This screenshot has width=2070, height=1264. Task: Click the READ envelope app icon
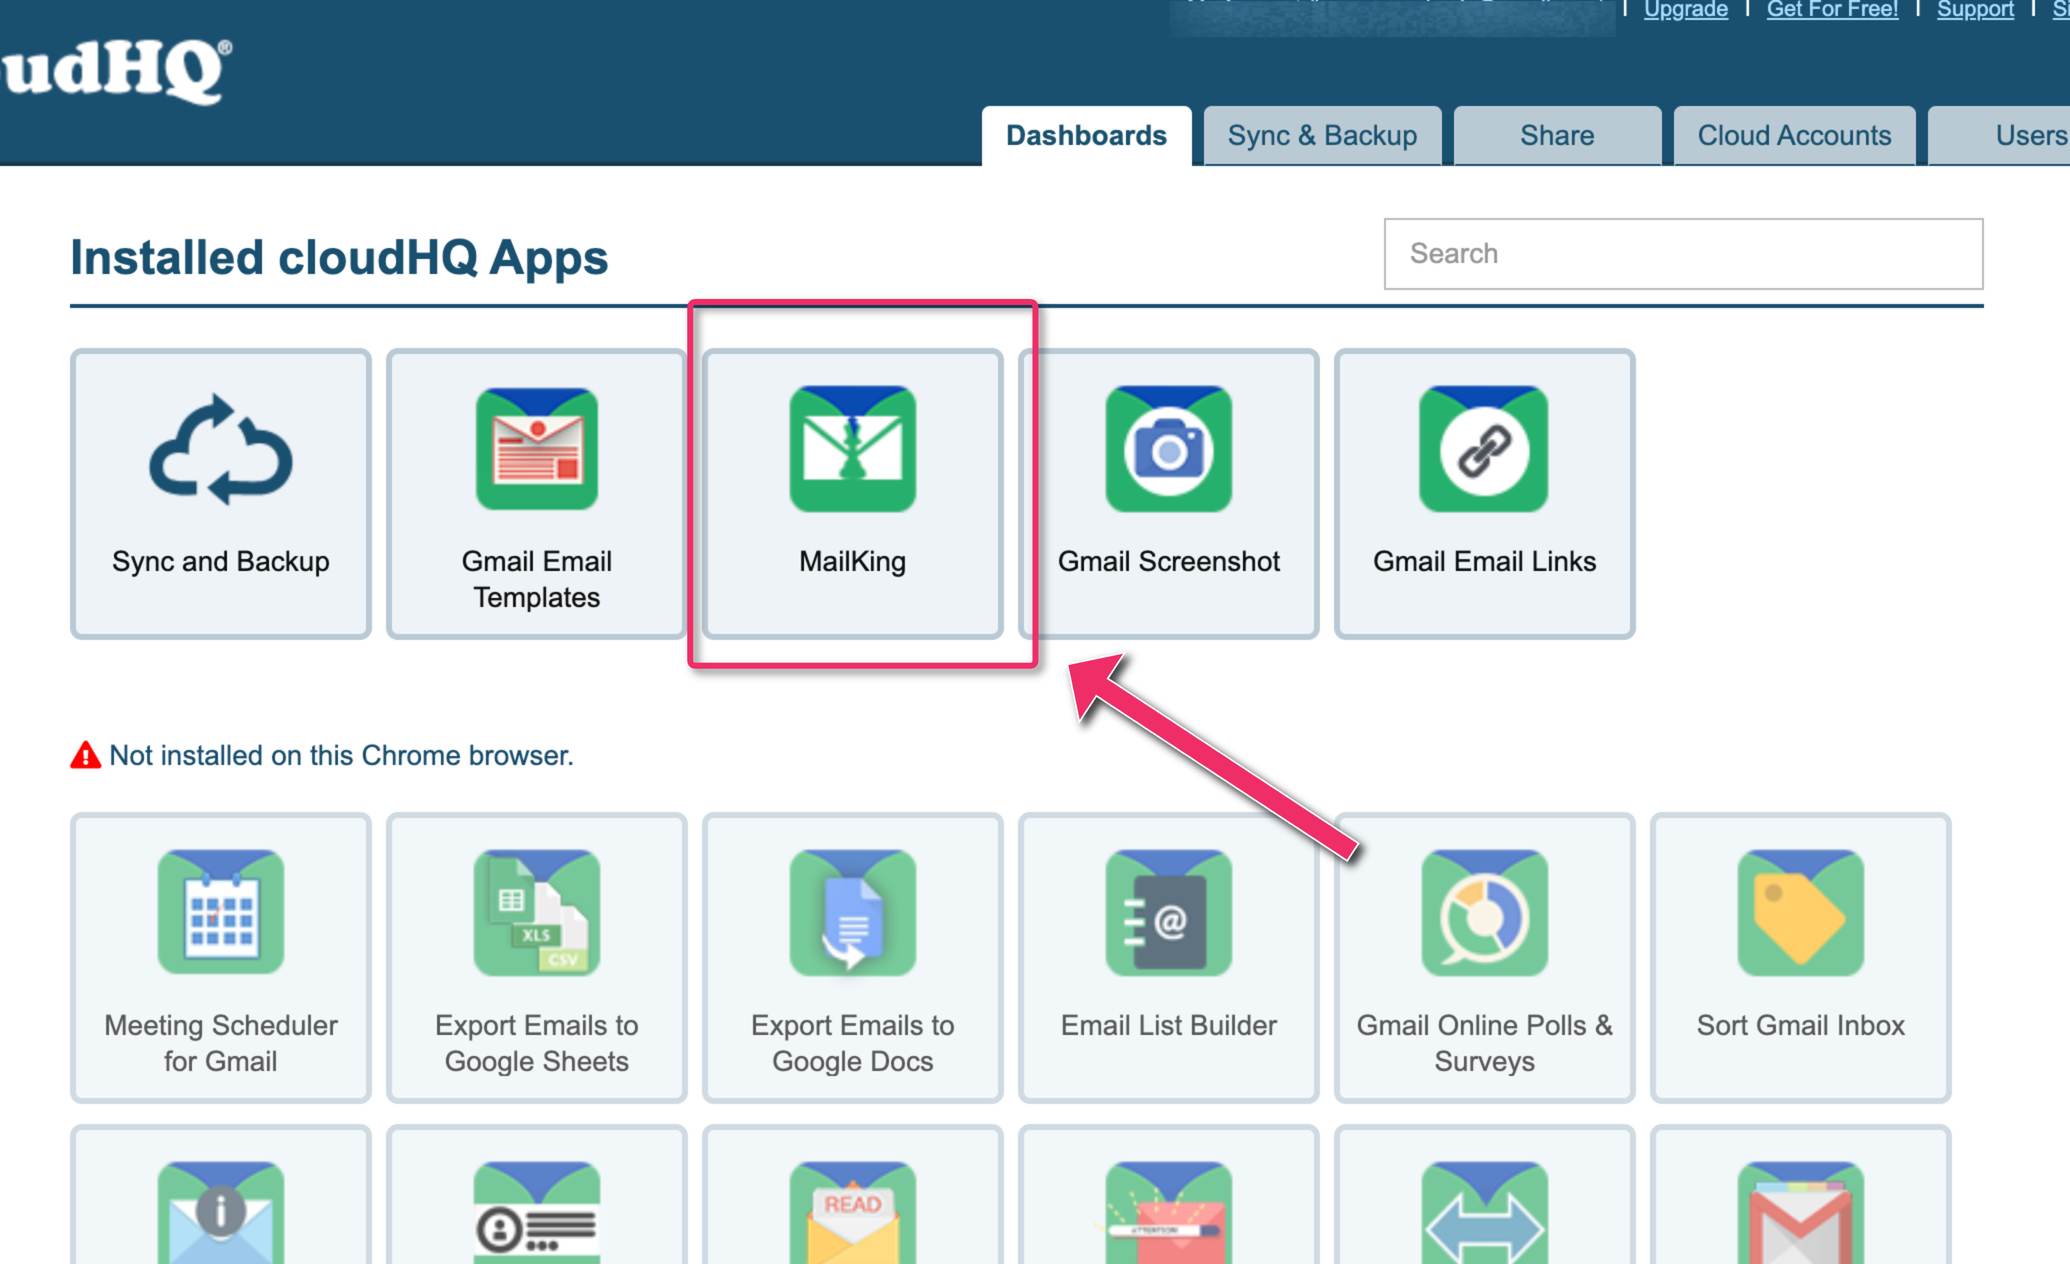tap(853, 1212)
